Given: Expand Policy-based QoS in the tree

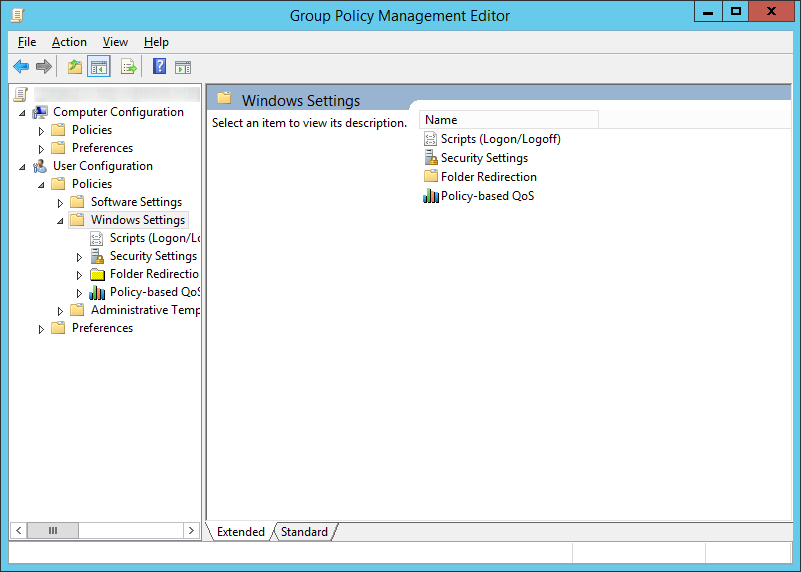Looking at the screenshot, I should point(79,293).
